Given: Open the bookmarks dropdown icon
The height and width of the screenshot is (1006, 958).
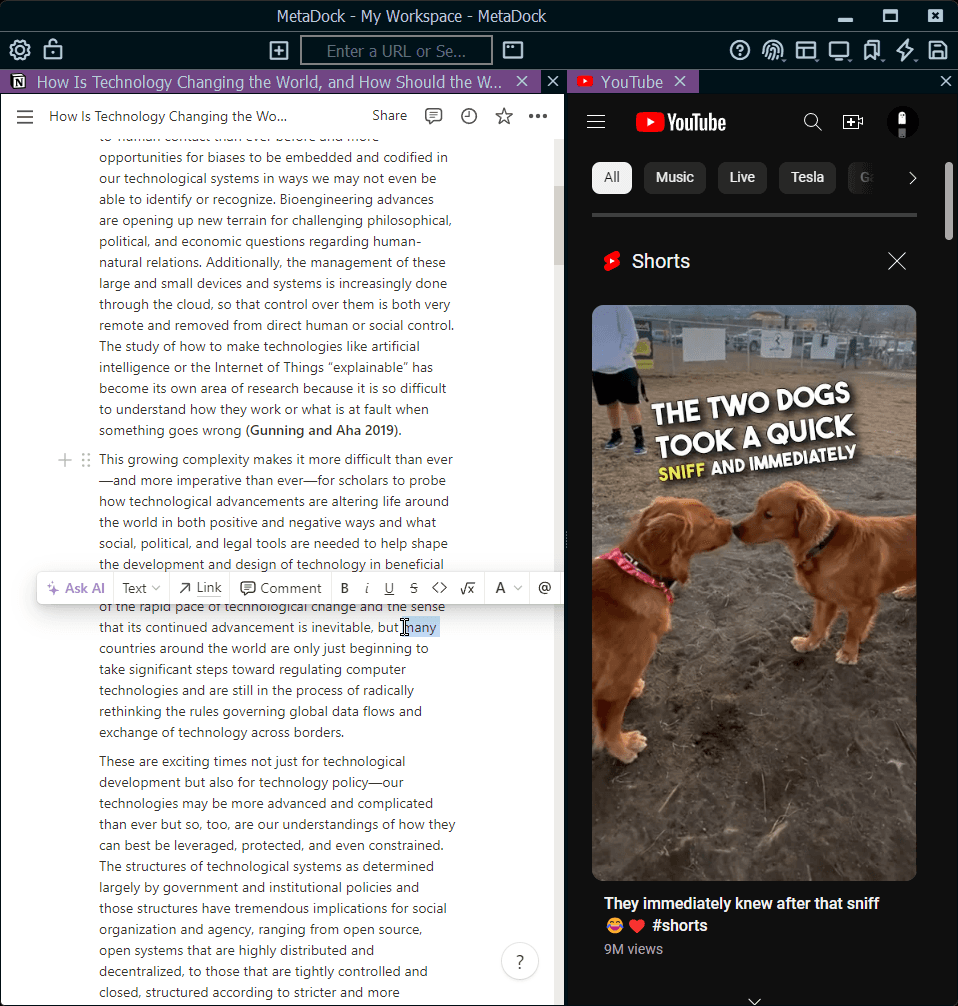Looking at the screenshot, I should click(x=872, y=50).
